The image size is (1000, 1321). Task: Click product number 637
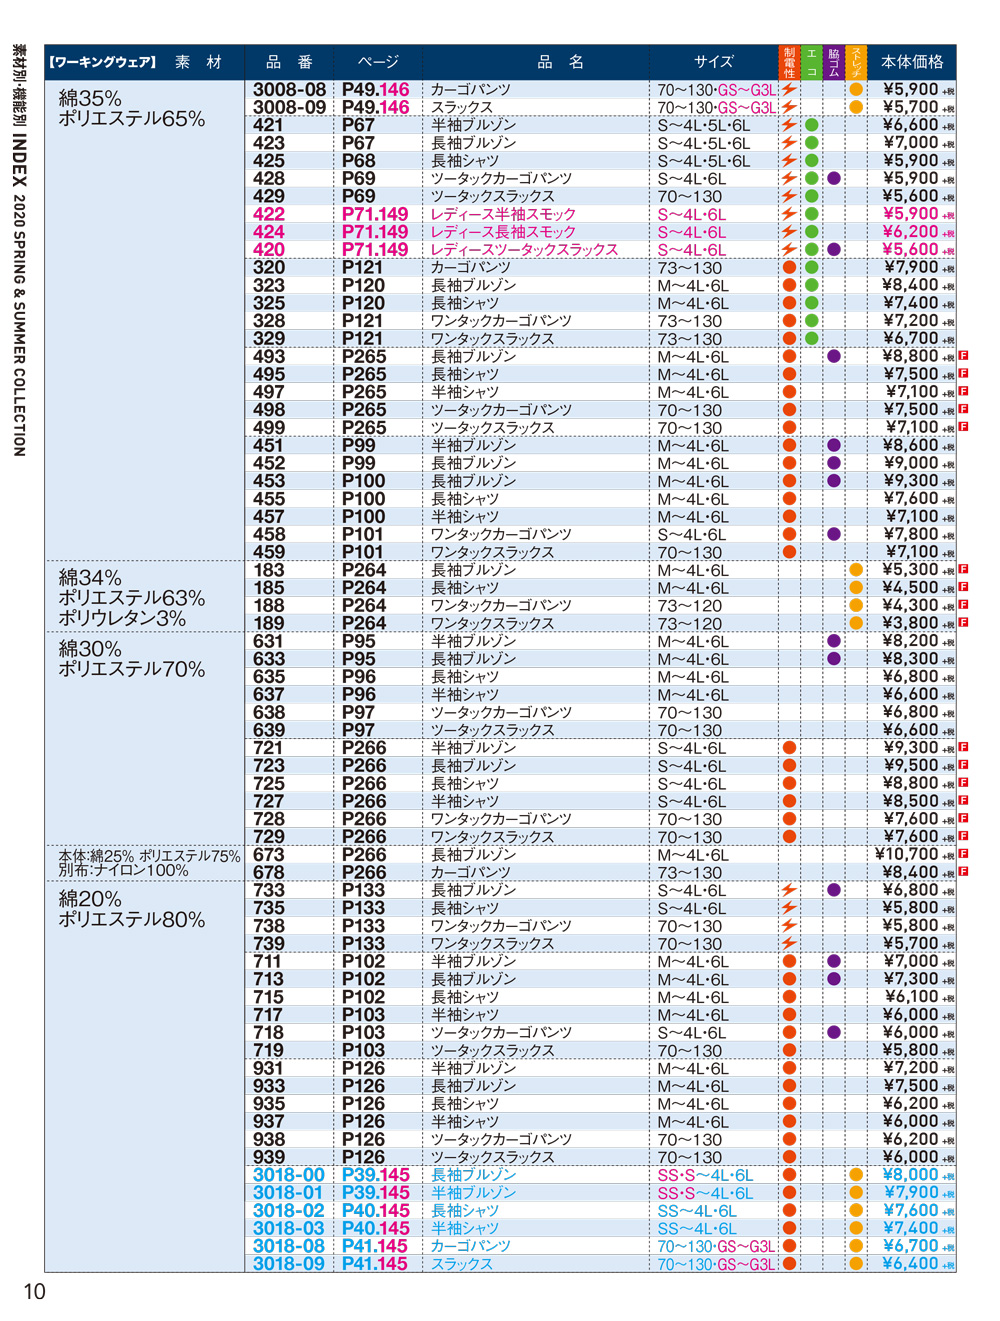point(269,695)
